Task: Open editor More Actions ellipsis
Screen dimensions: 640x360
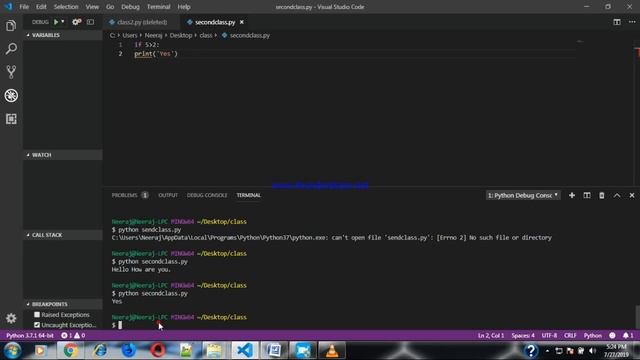Action: 631,22
